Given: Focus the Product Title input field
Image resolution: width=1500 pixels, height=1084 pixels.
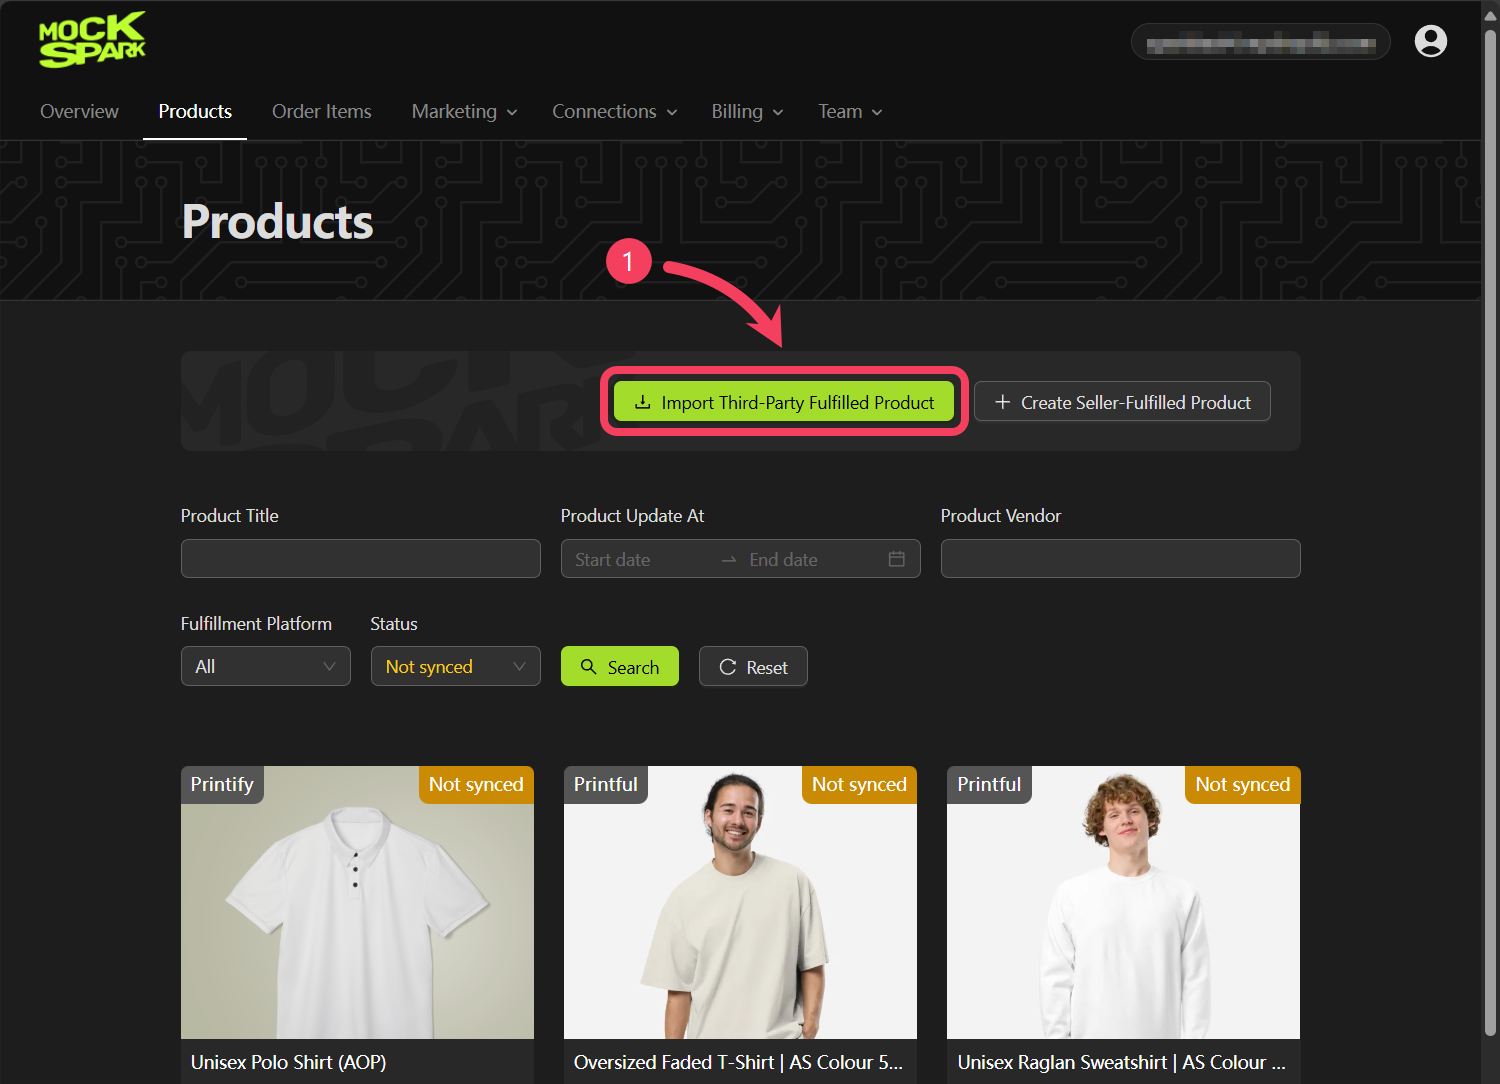Looking at the screenshot, I should [361, 559].
